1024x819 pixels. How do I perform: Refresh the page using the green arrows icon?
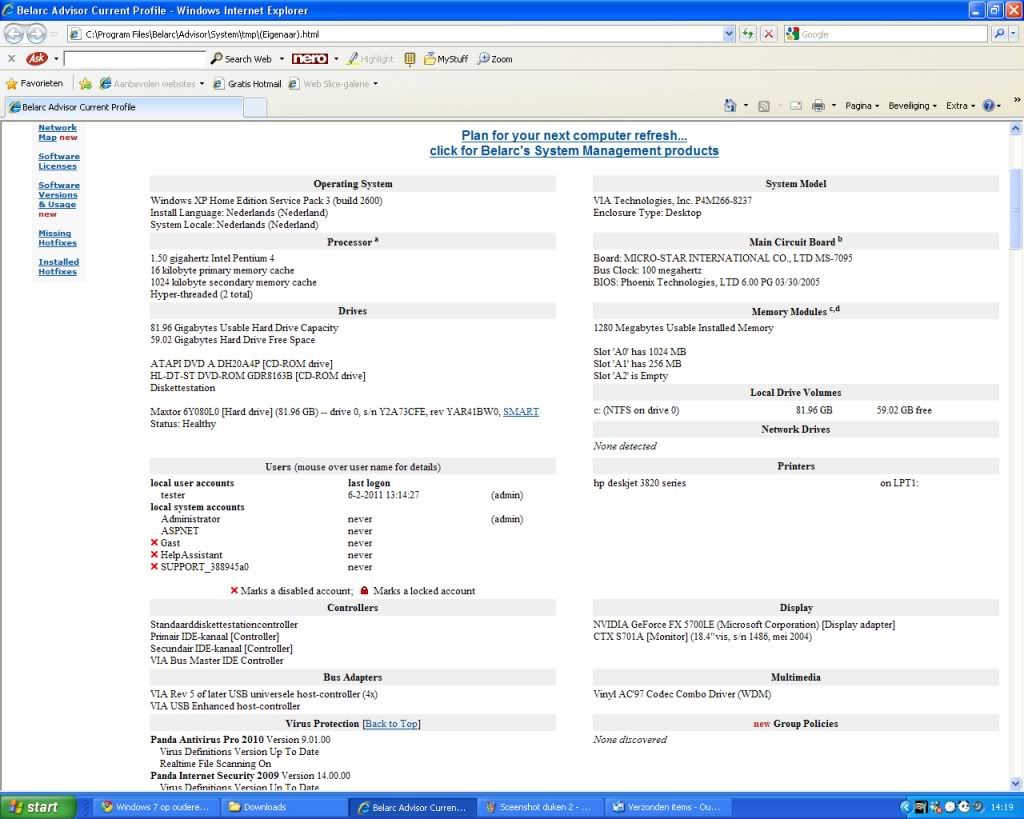point(748,34)
